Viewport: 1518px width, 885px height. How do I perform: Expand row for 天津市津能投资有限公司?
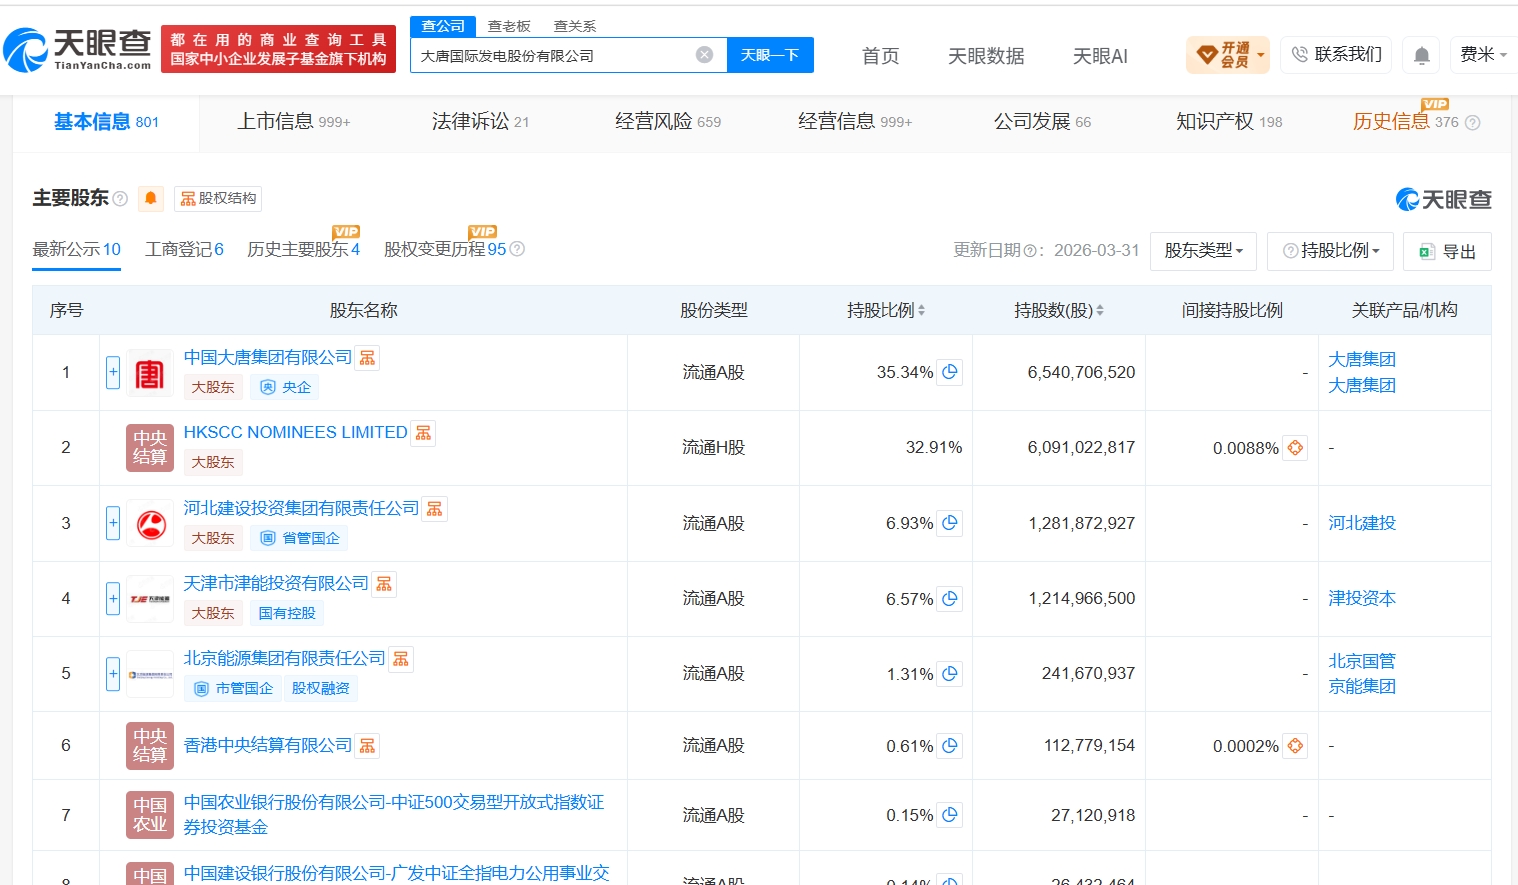tap(113, 598)
